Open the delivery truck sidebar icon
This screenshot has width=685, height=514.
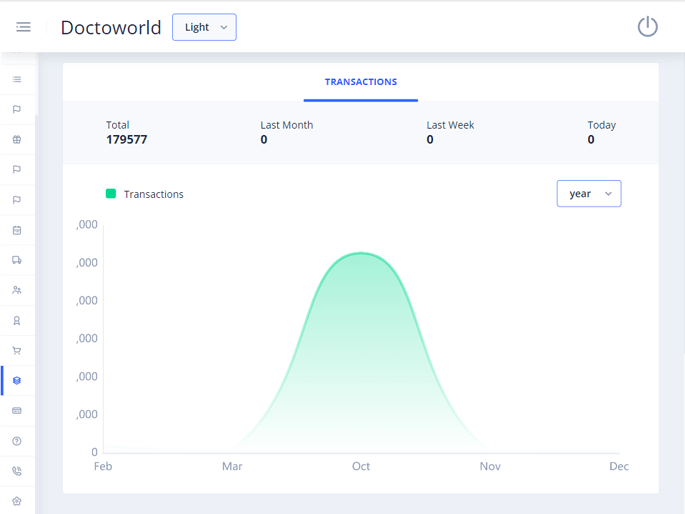[x=17, y=260]
